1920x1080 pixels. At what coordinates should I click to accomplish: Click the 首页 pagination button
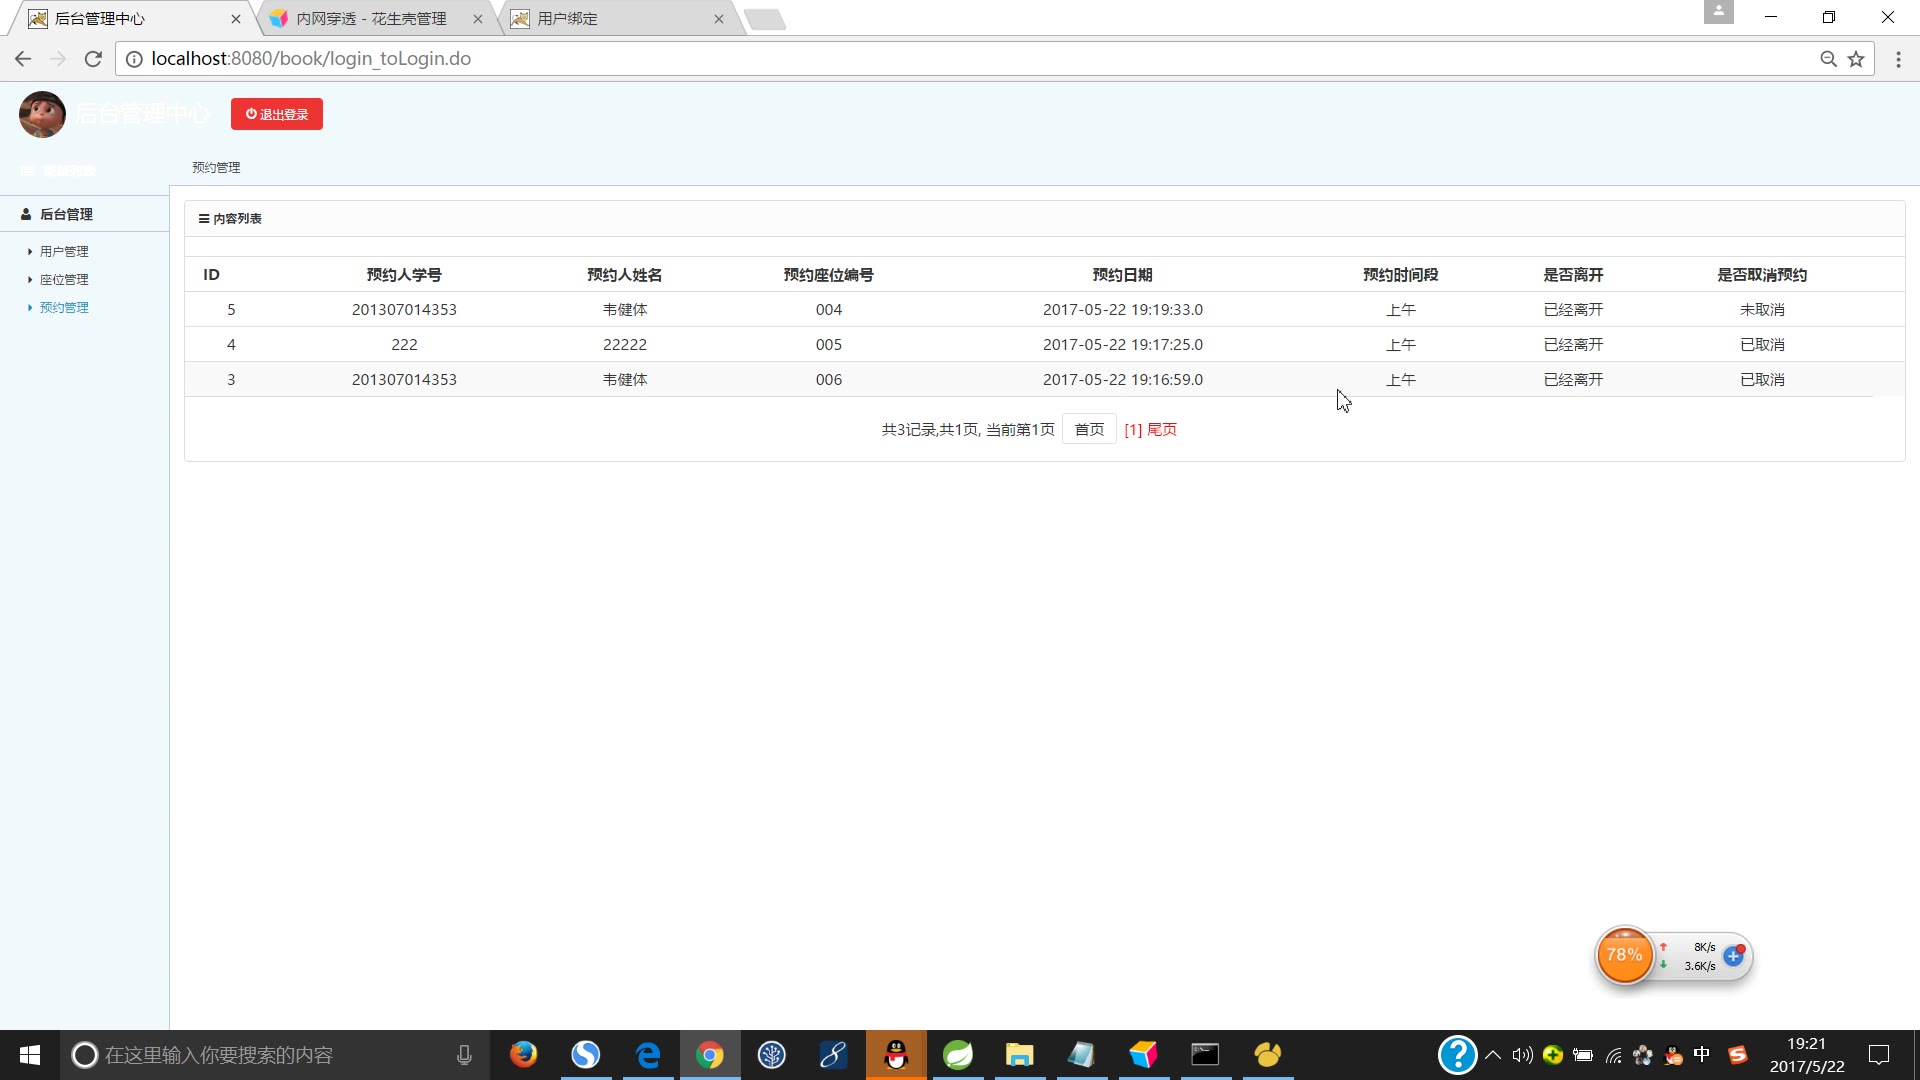point(1089,429)
